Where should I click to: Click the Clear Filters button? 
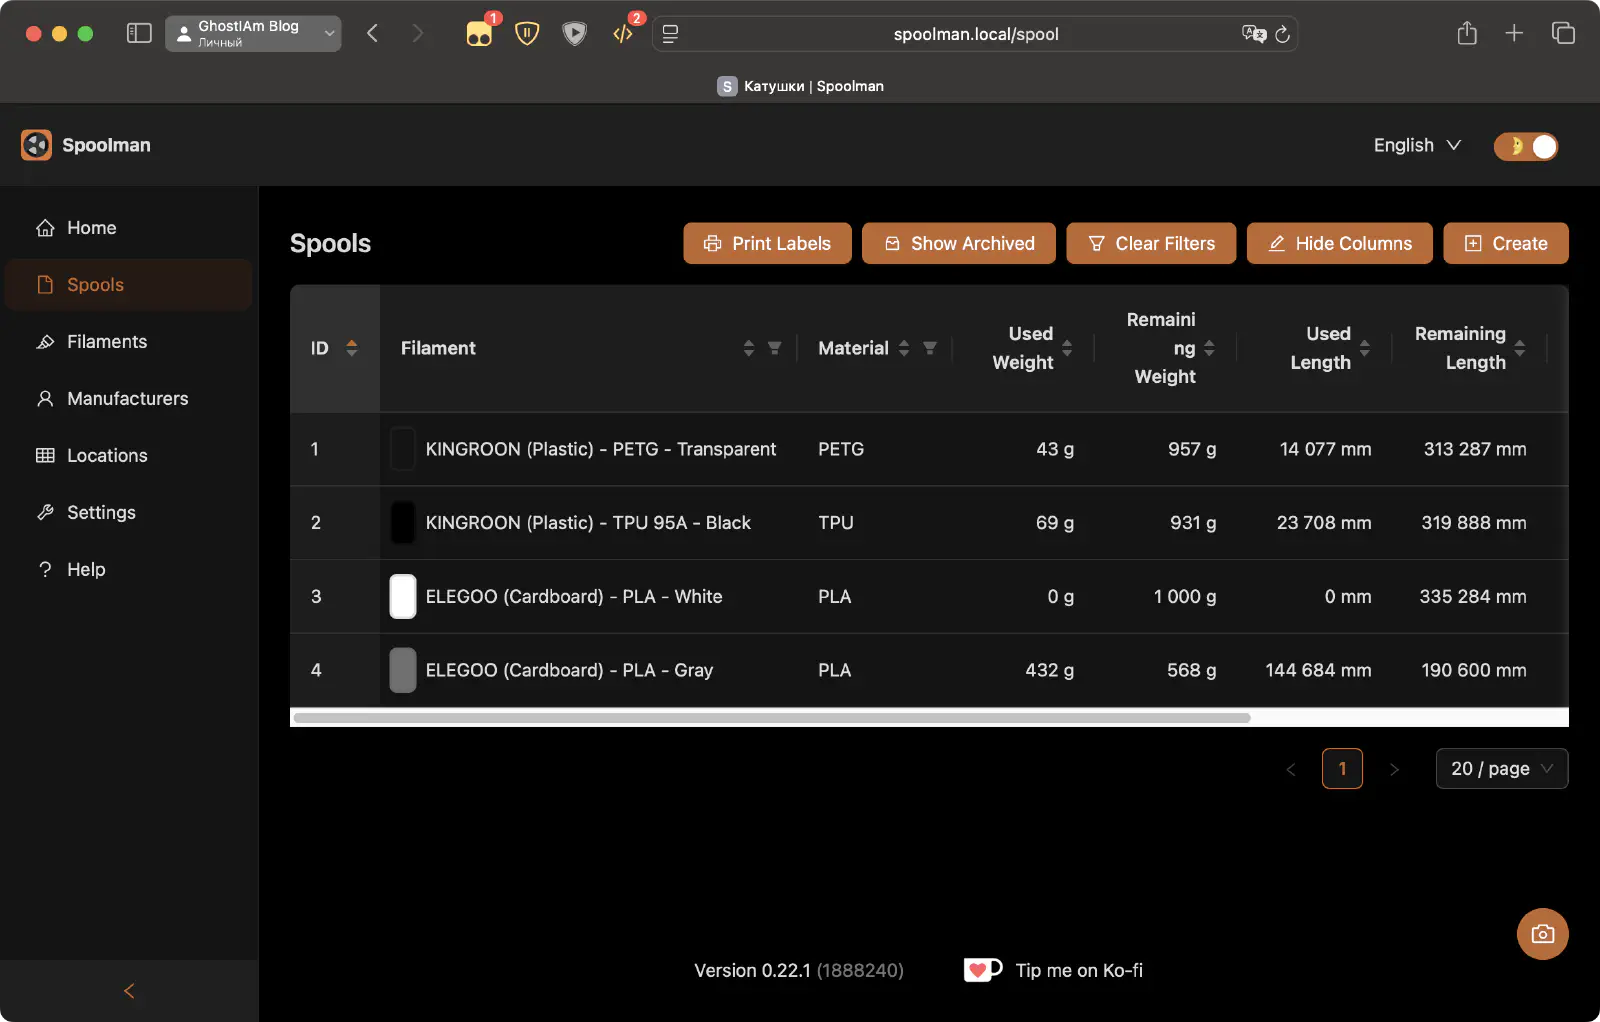coord(1151,243)
